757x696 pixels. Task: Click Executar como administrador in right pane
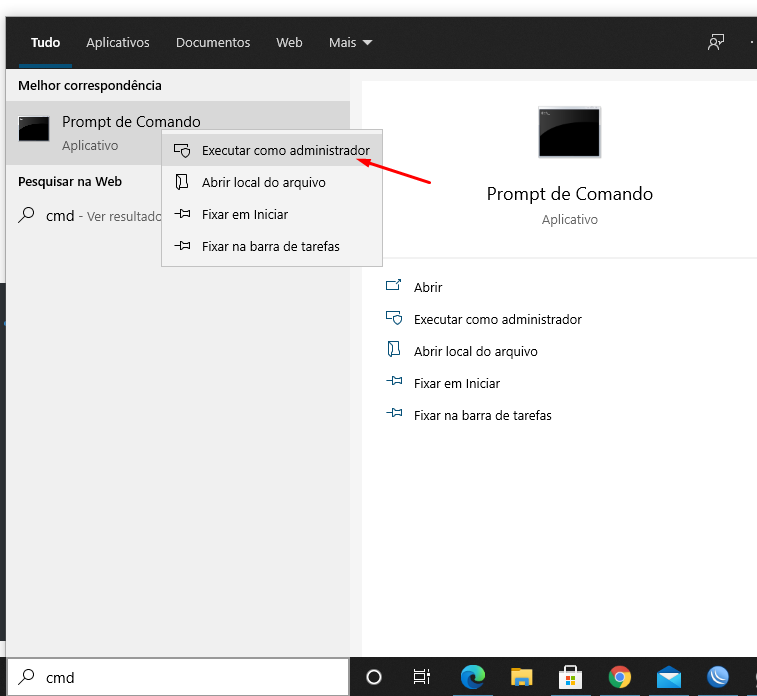pyautogui.click(x=497, y=319)
